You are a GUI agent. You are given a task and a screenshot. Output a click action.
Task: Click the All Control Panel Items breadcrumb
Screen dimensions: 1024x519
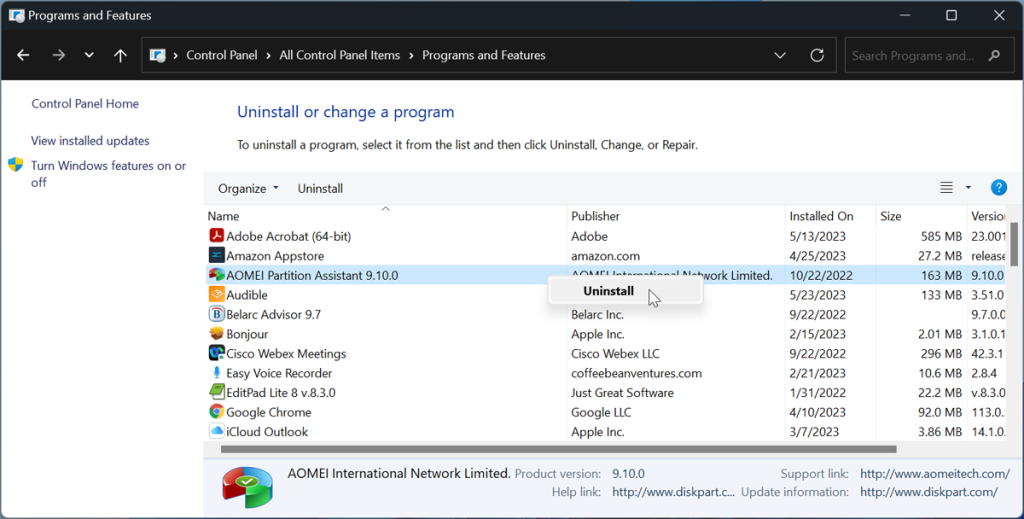[340, 55]
